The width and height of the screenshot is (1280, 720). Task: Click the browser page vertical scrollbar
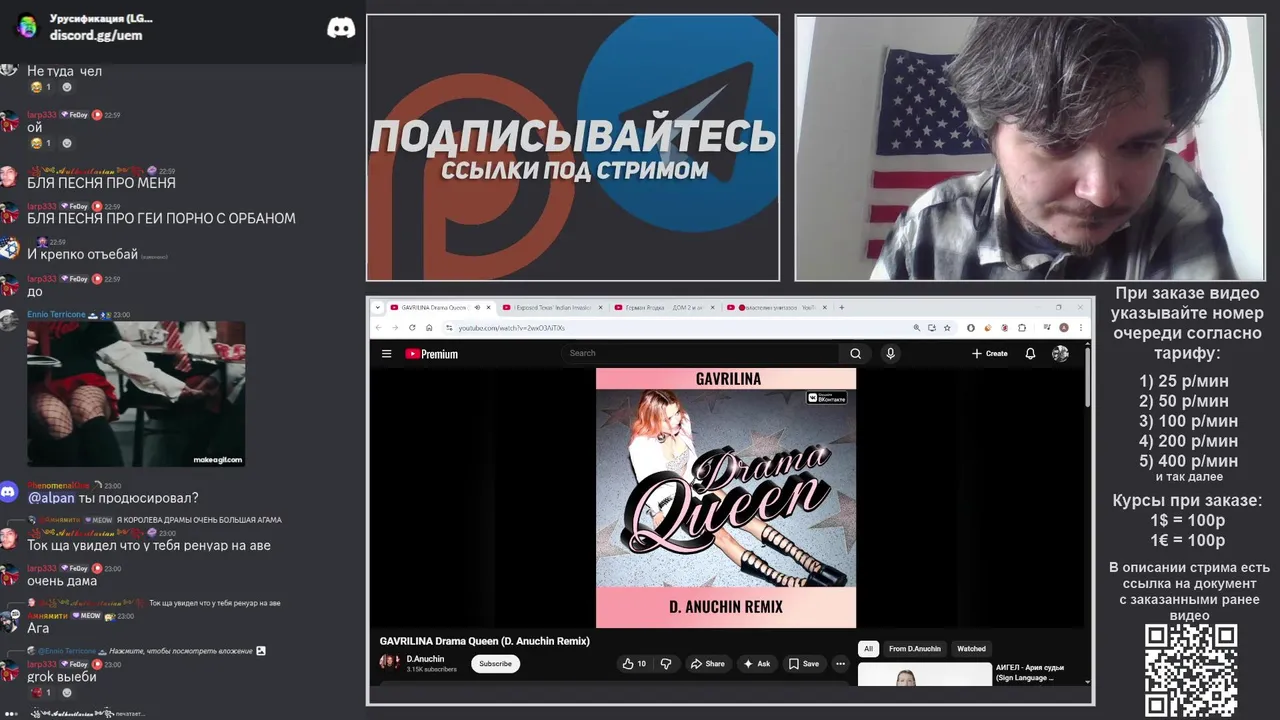tap(1087, 378)
